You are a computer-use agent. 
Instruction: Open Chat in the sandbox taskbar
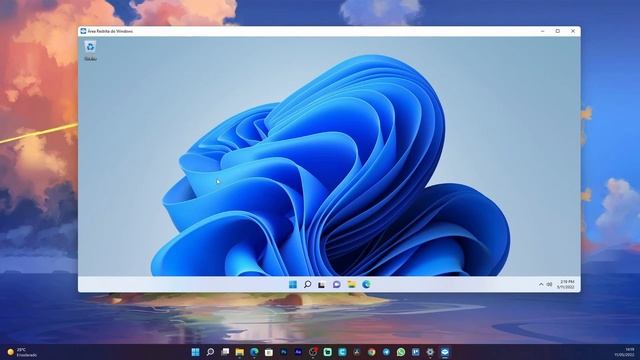pos(336,284)
